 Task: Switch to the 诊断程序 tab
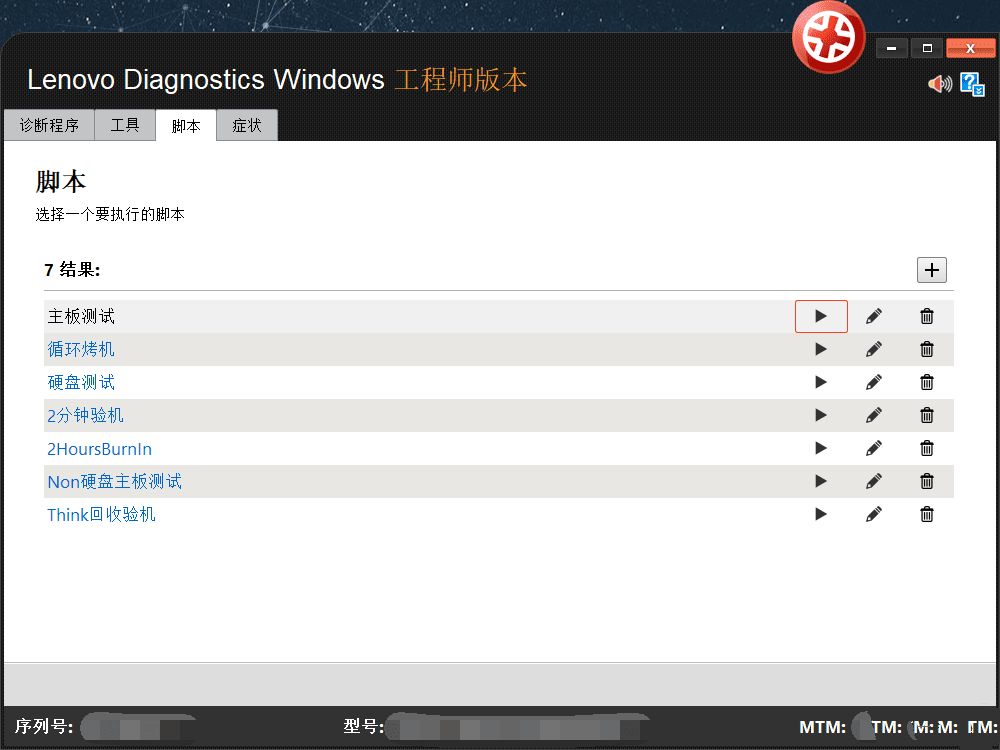[x=49, y=126]
